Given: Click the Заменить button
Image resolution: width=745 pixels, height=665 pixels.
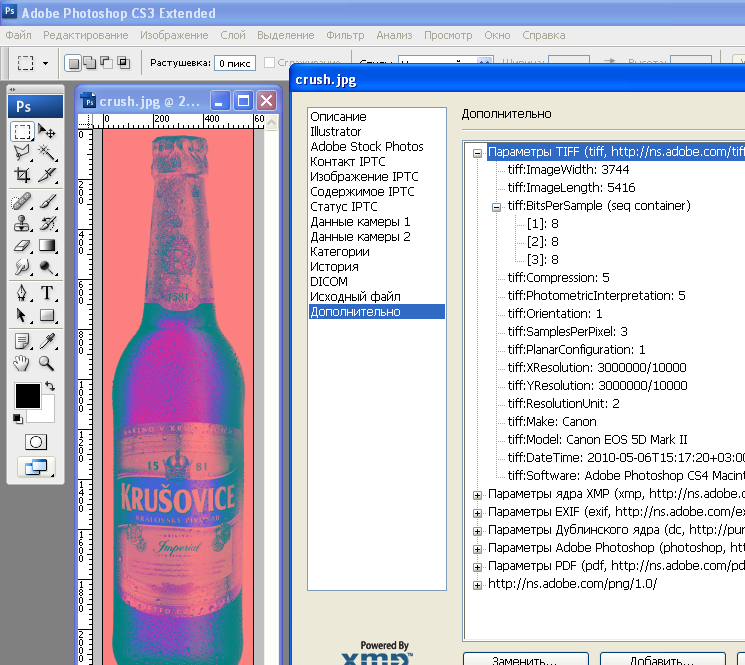Looking at the screenshot, I should pos(525,659).
